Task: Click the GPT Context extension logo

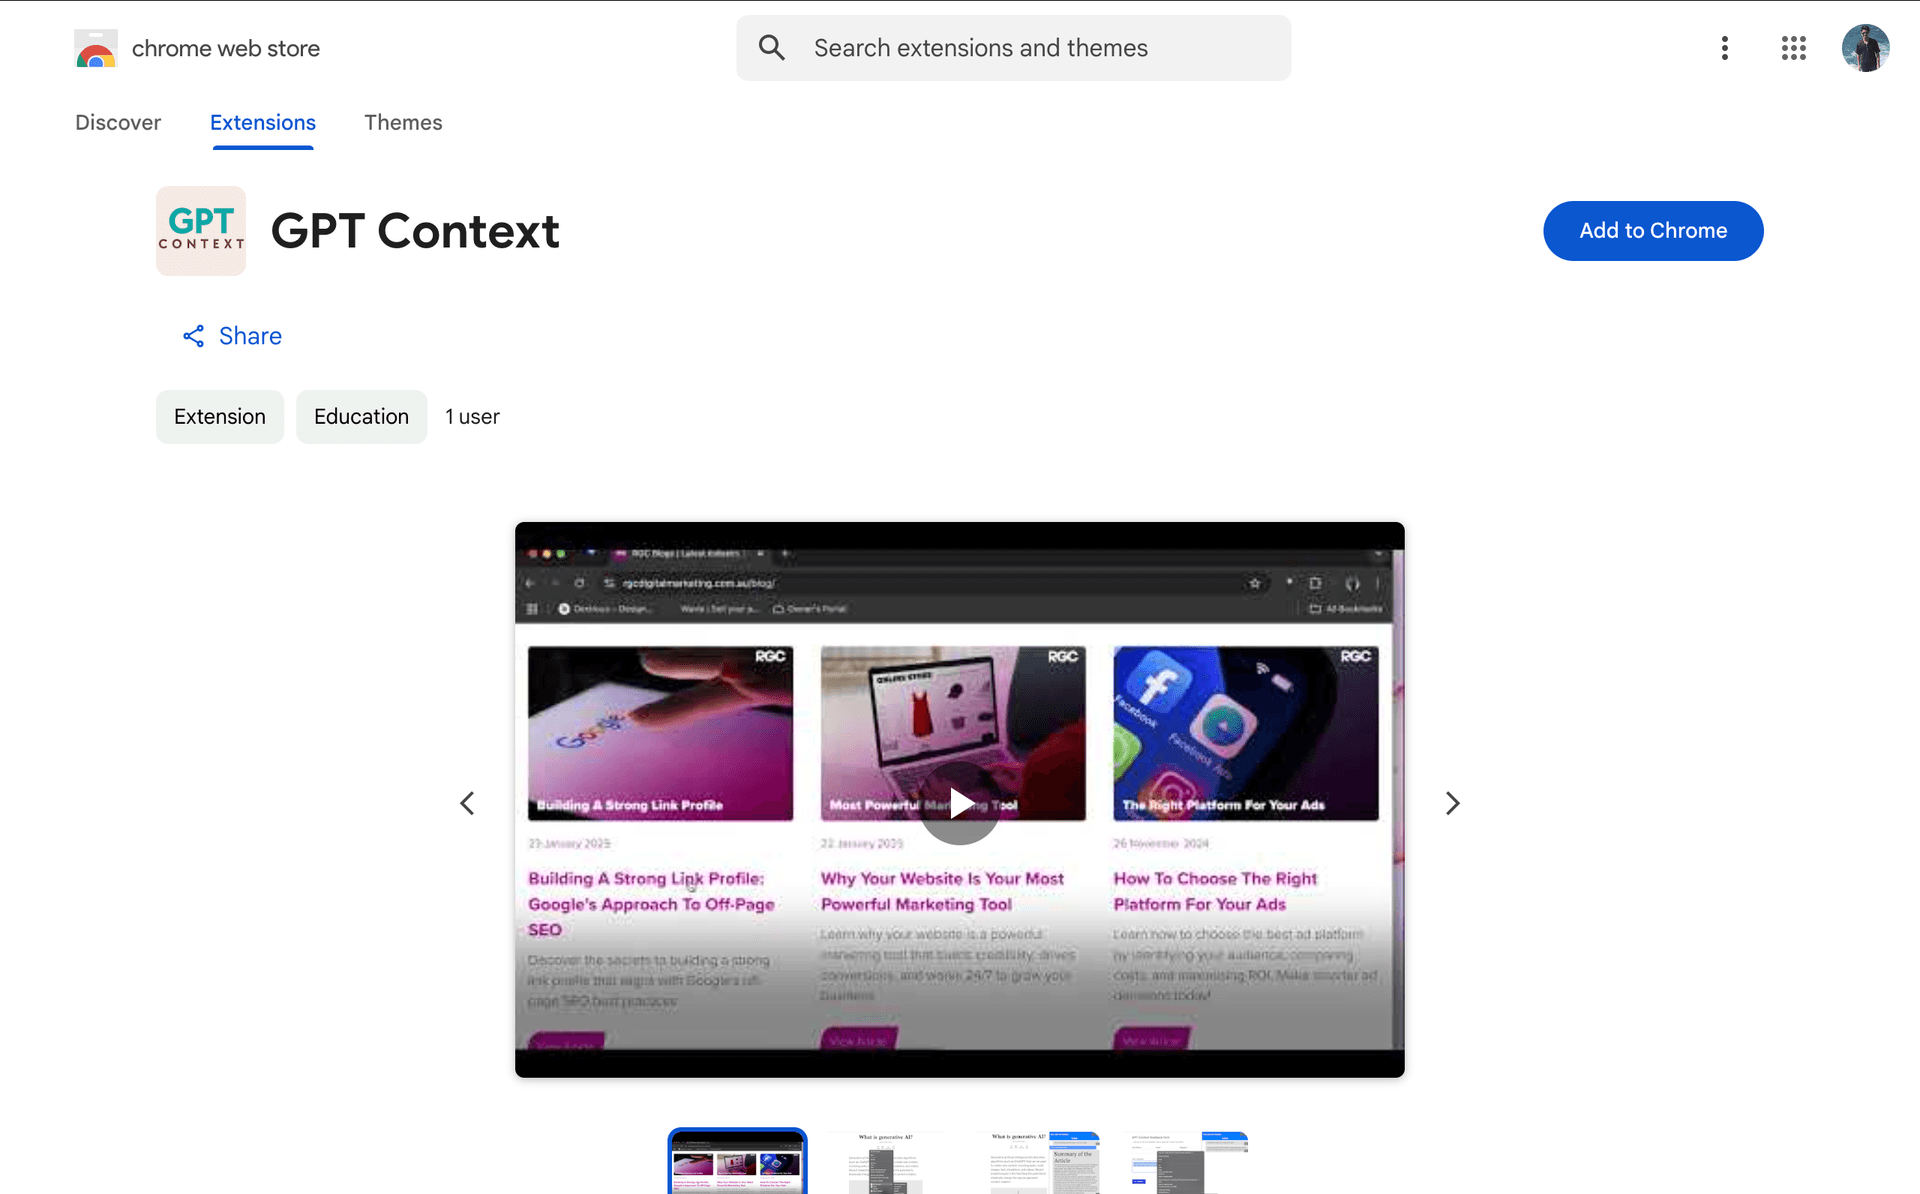Action: [x=201, y=231]
